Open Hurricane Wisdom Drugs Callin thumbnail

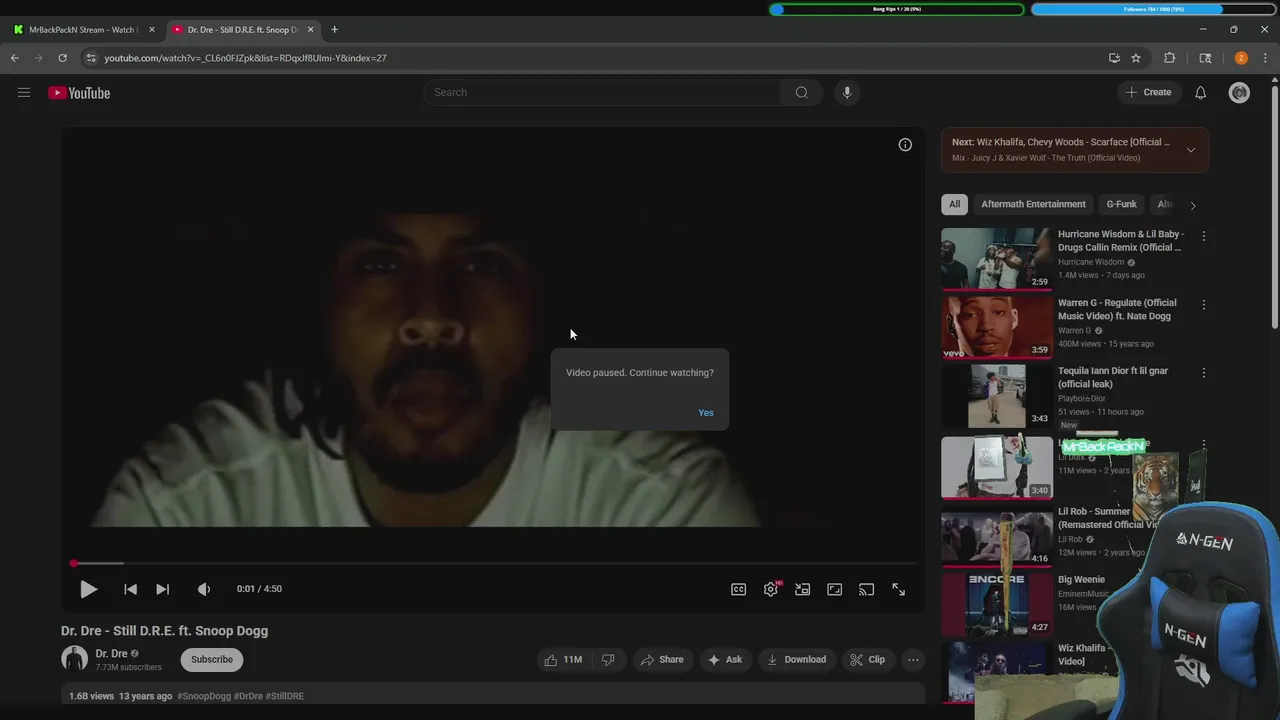(x=996, y=259)
